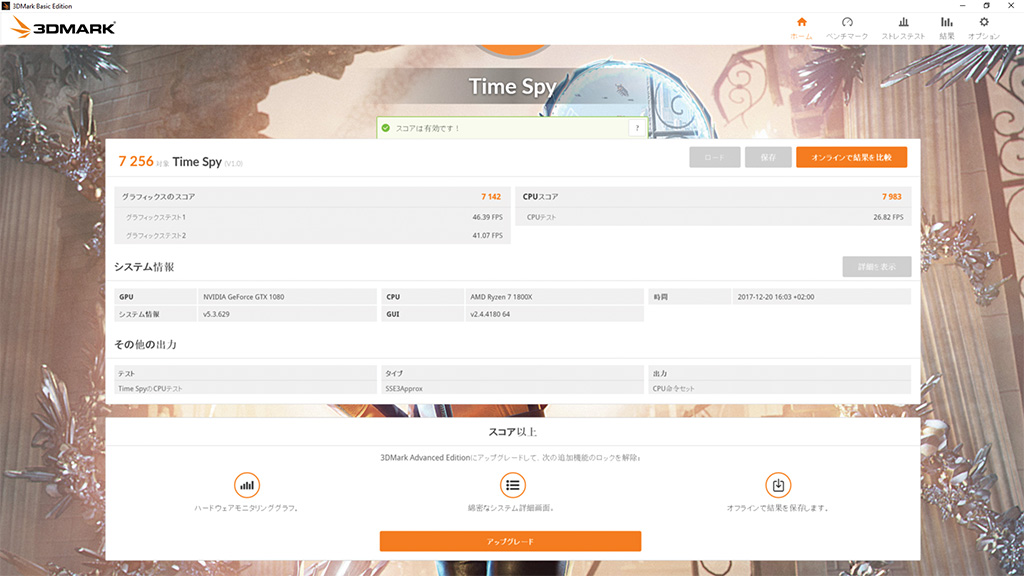Click the グラフィックステスト2 row label

pos(155,235)
